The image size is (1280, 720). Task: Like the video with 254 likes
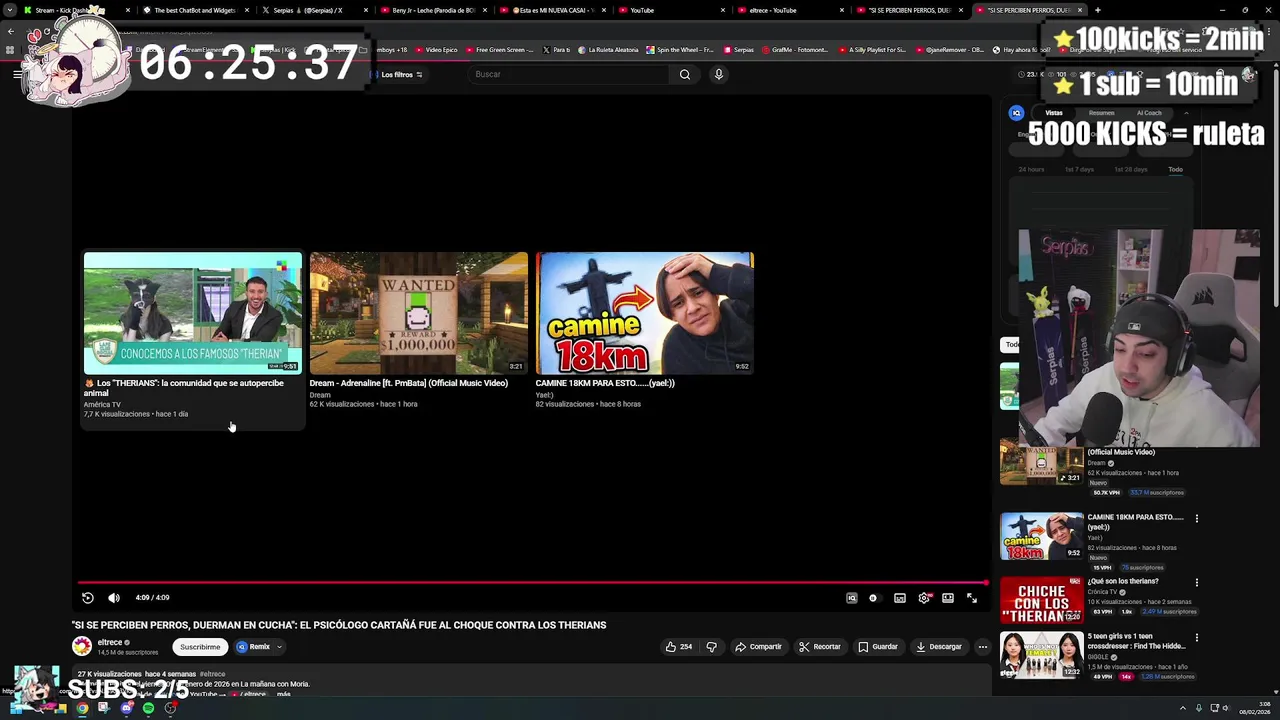[x=679, y=647]
